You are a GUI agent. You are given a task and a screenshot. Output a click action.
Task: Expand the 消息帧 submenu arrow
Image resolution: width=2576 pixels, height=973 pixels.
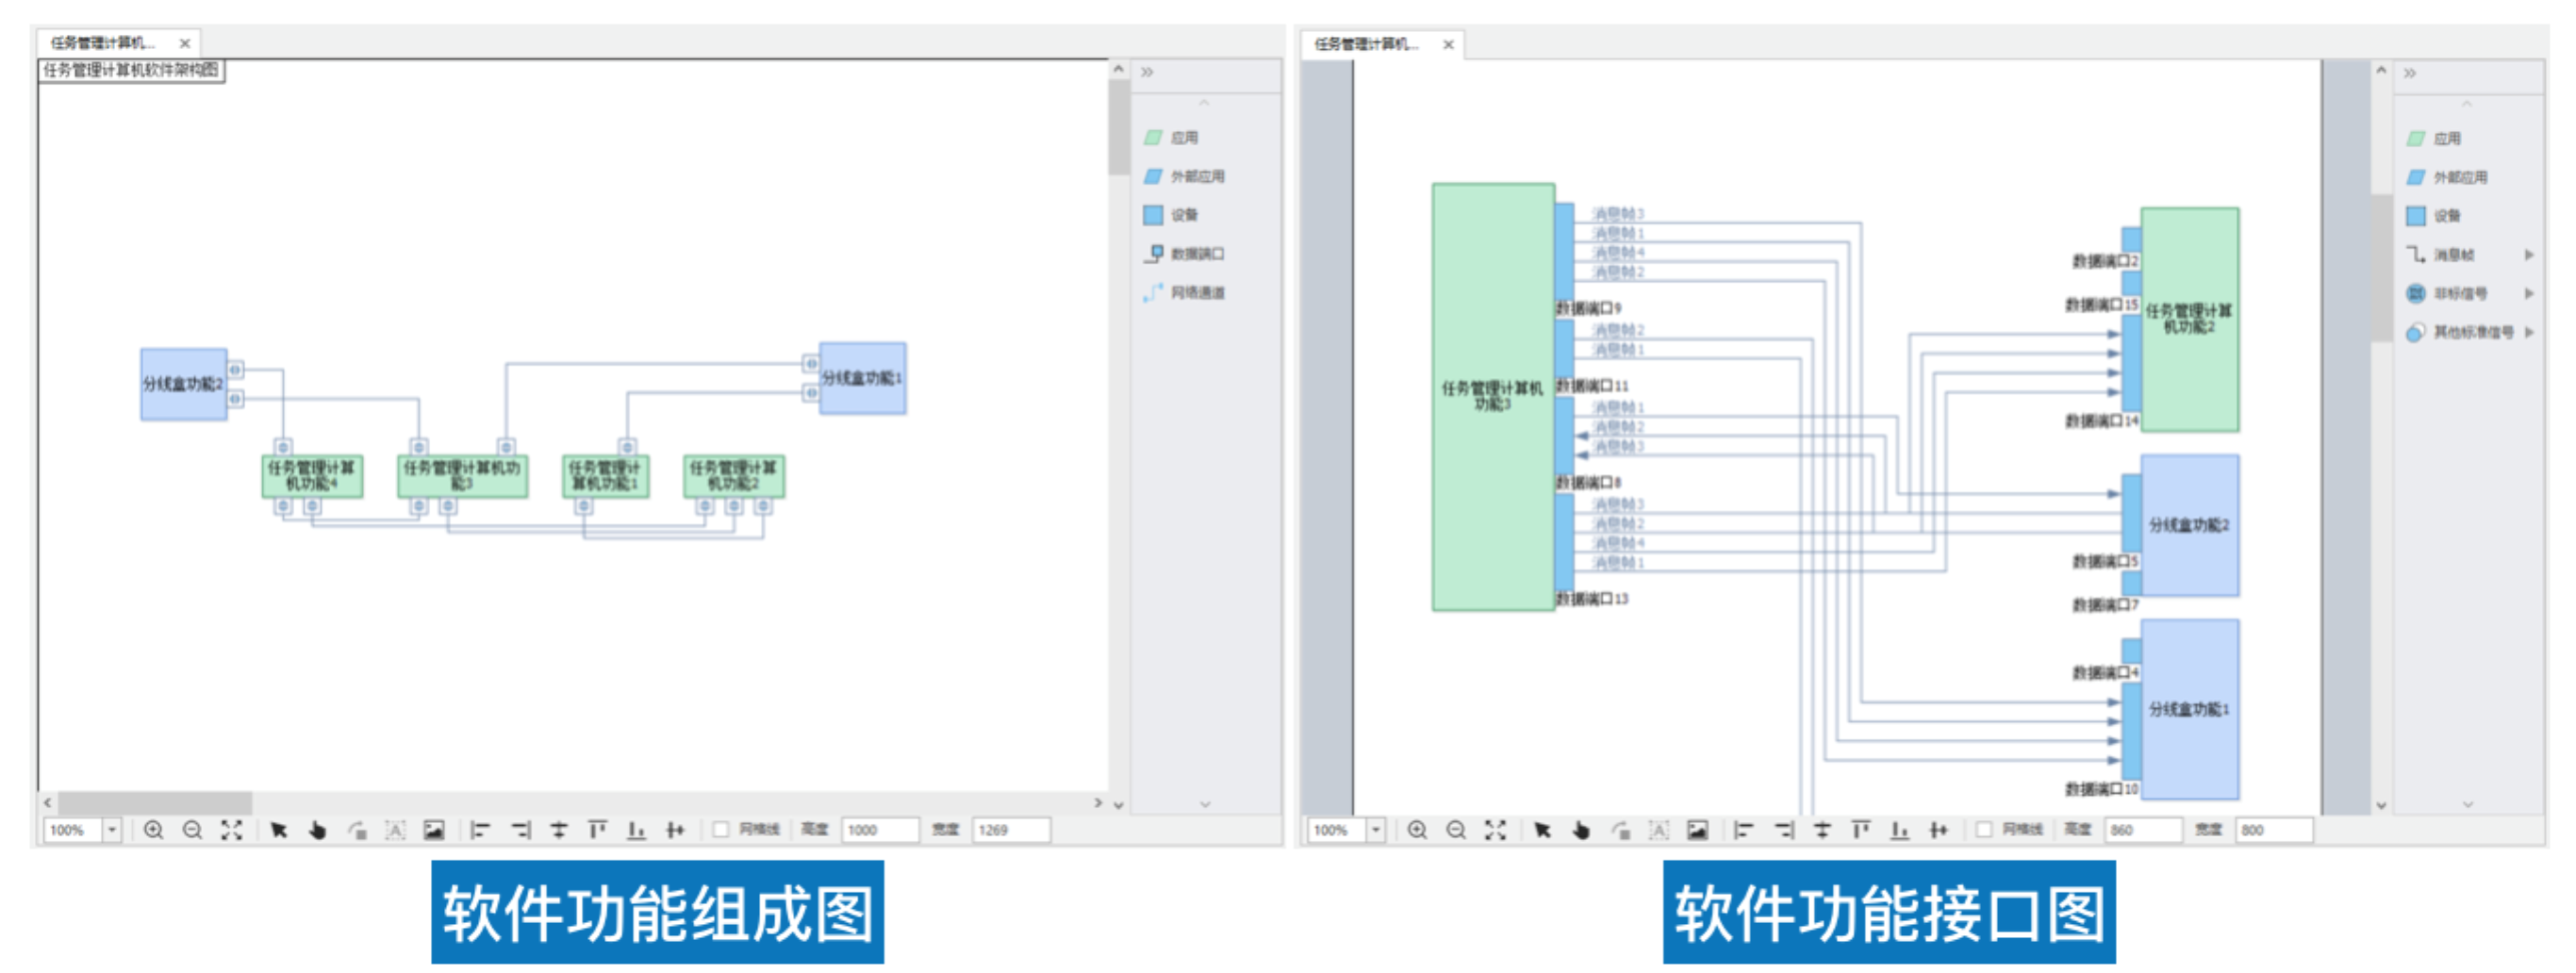click(x=2528, y=255)
